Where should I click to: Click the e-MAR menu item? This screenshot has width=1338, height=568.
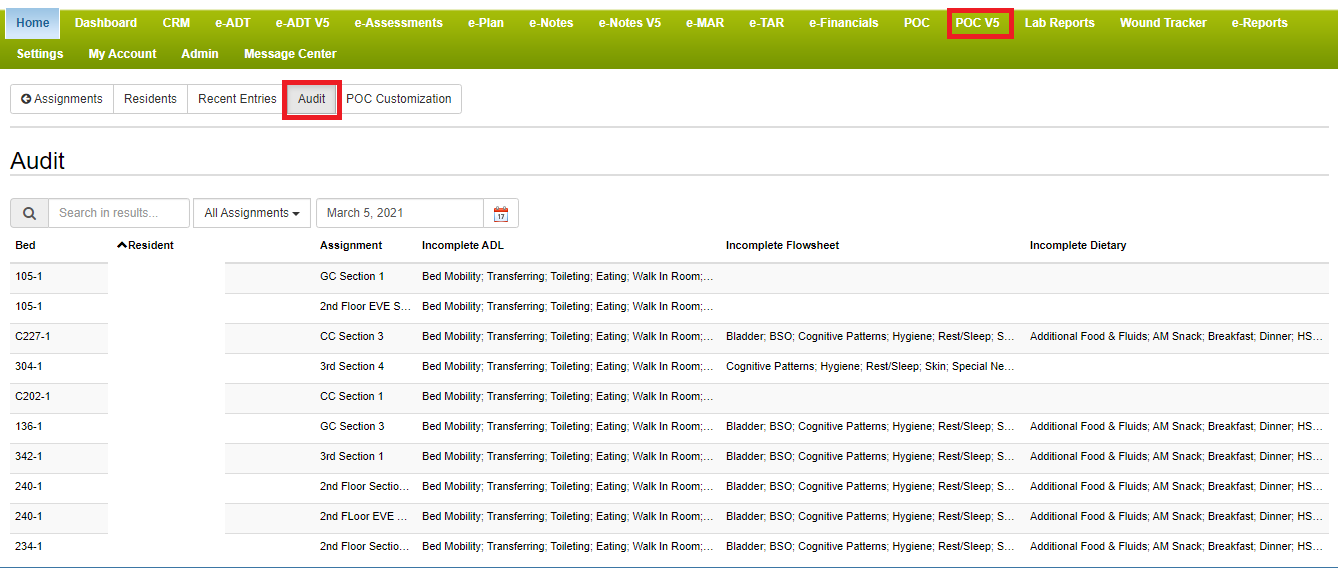pyautogui.click(x=705, y=23)
